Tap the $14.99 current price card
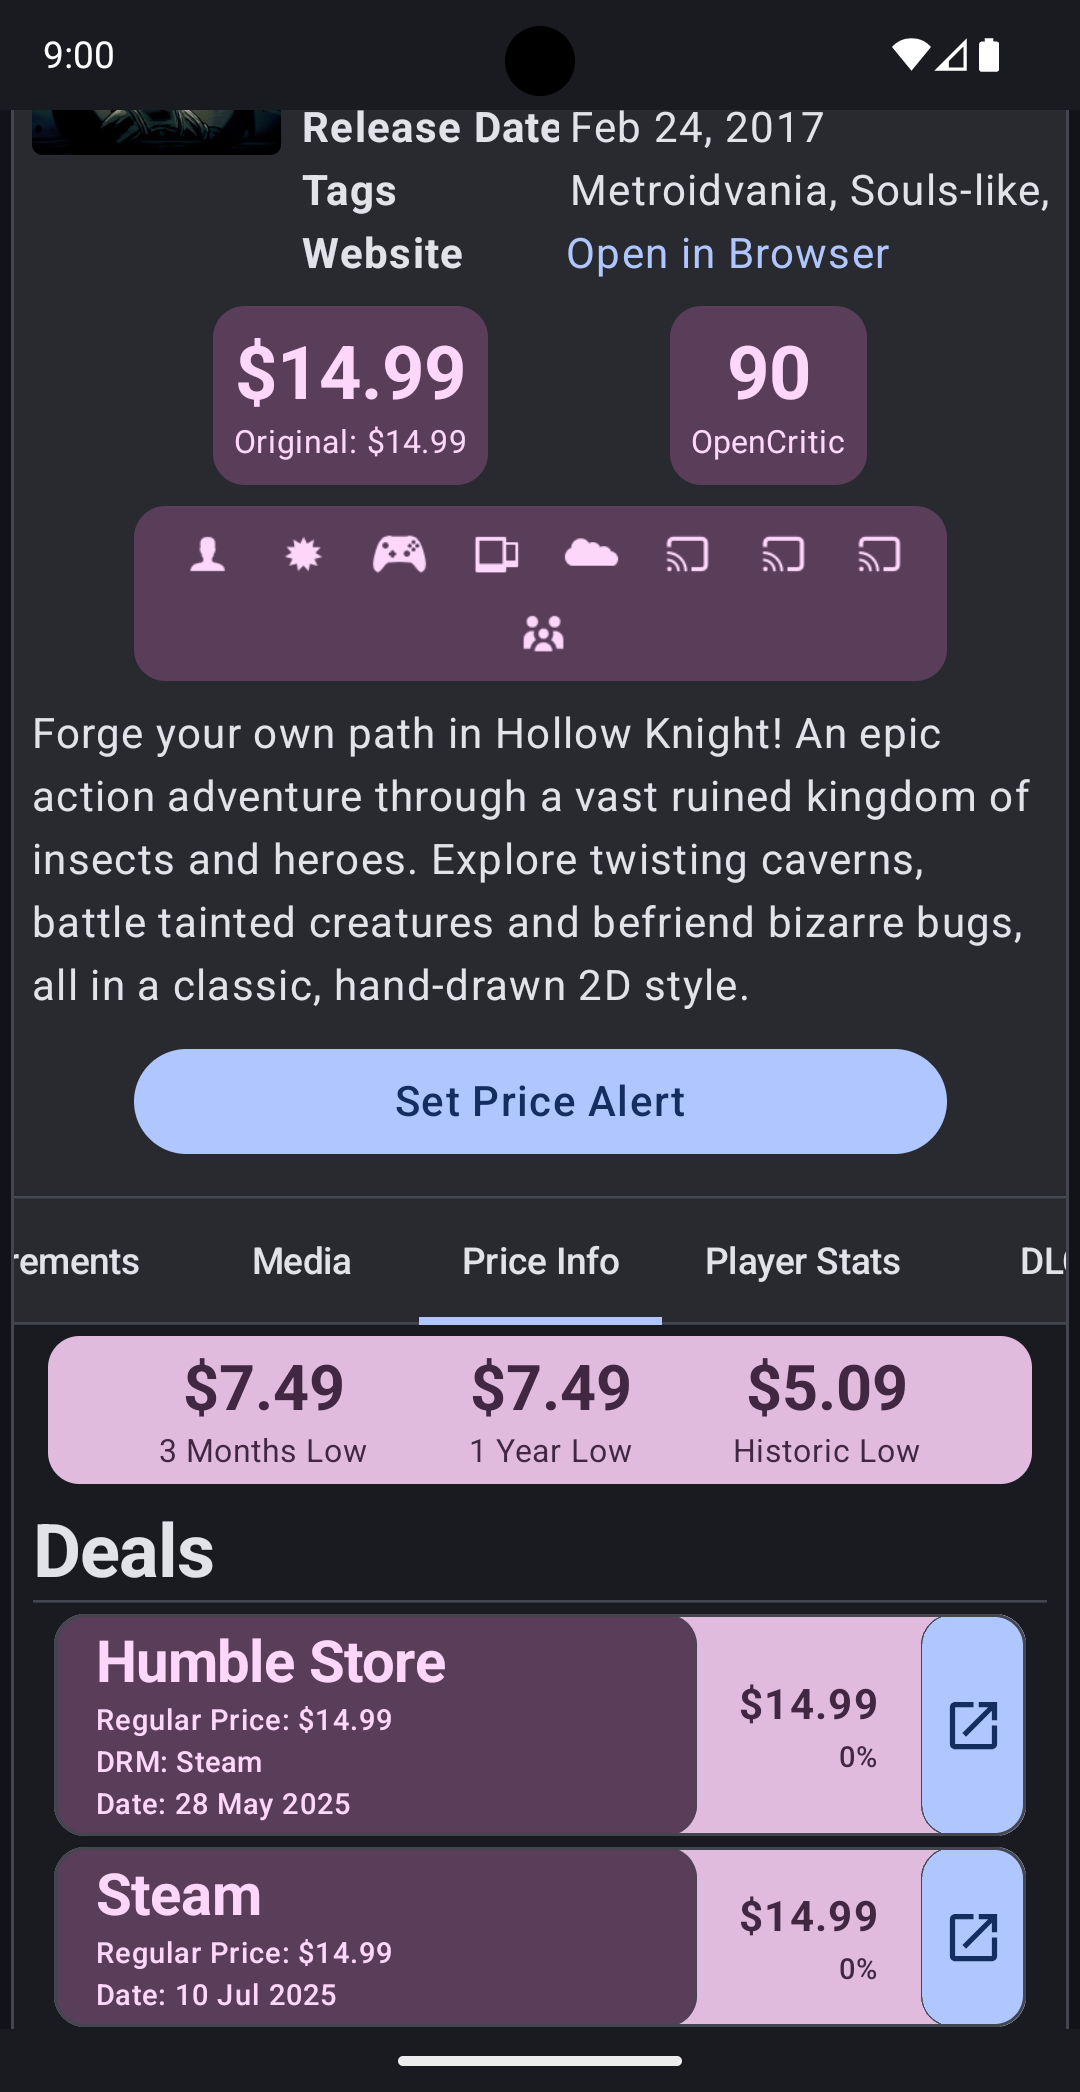Viewport: 1080px width, 2092px height. 350,395
